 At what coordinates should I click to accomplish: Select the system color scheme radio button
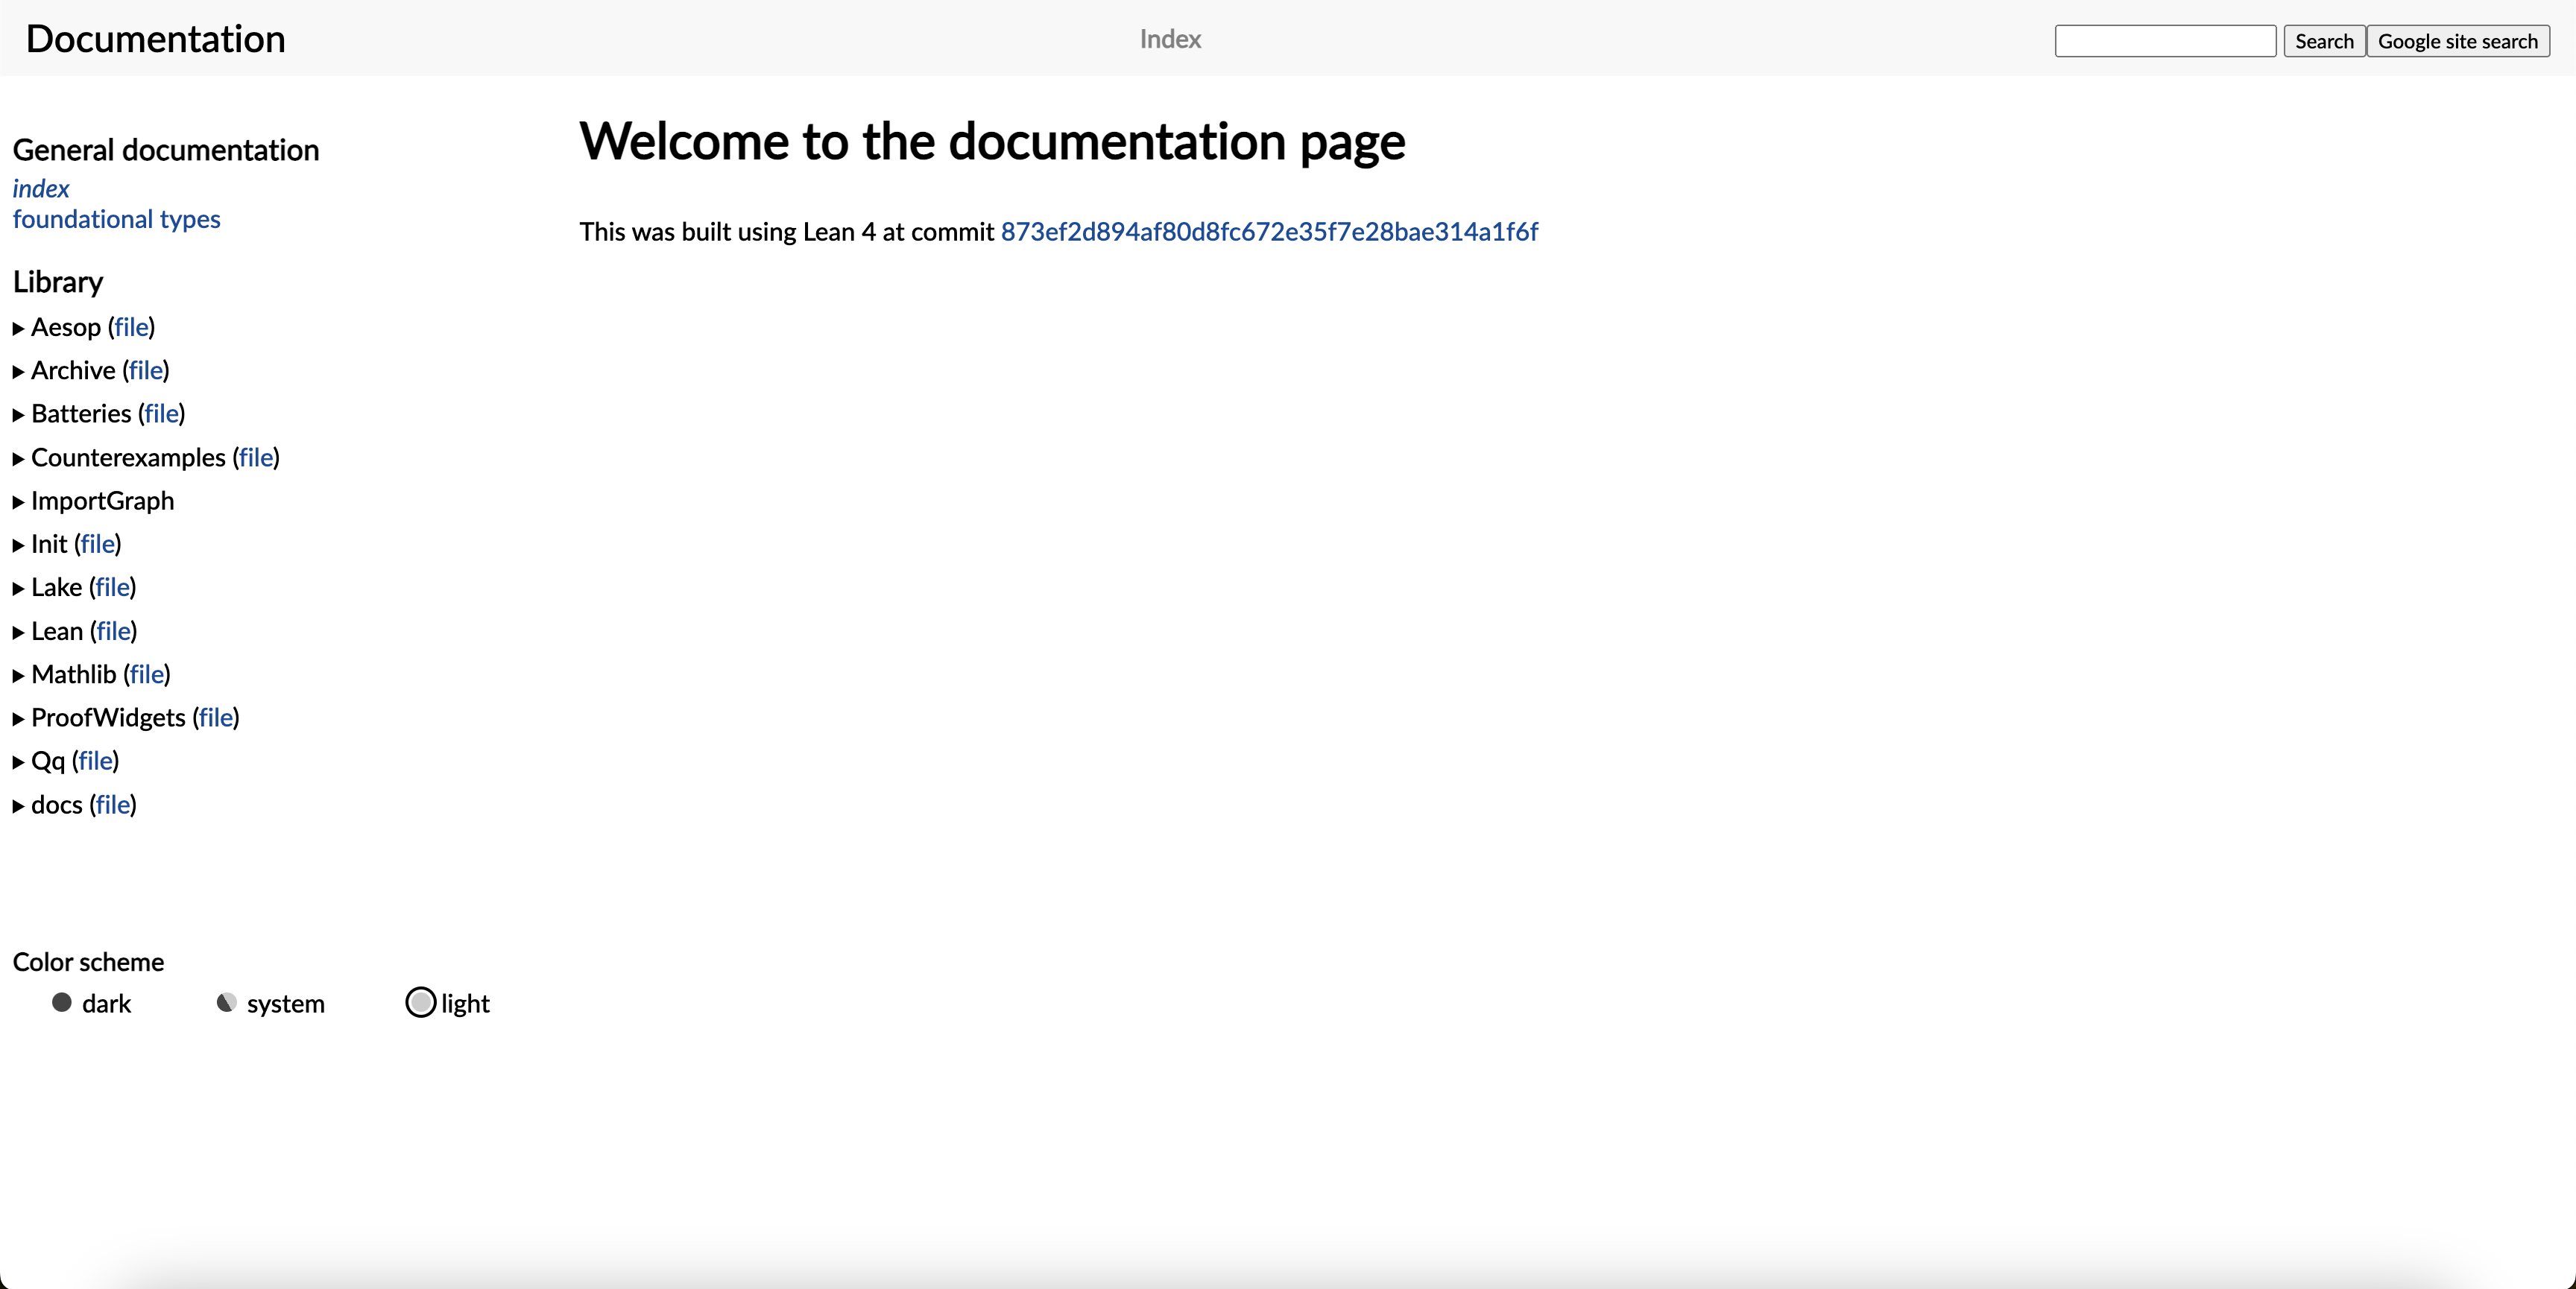227,1002
